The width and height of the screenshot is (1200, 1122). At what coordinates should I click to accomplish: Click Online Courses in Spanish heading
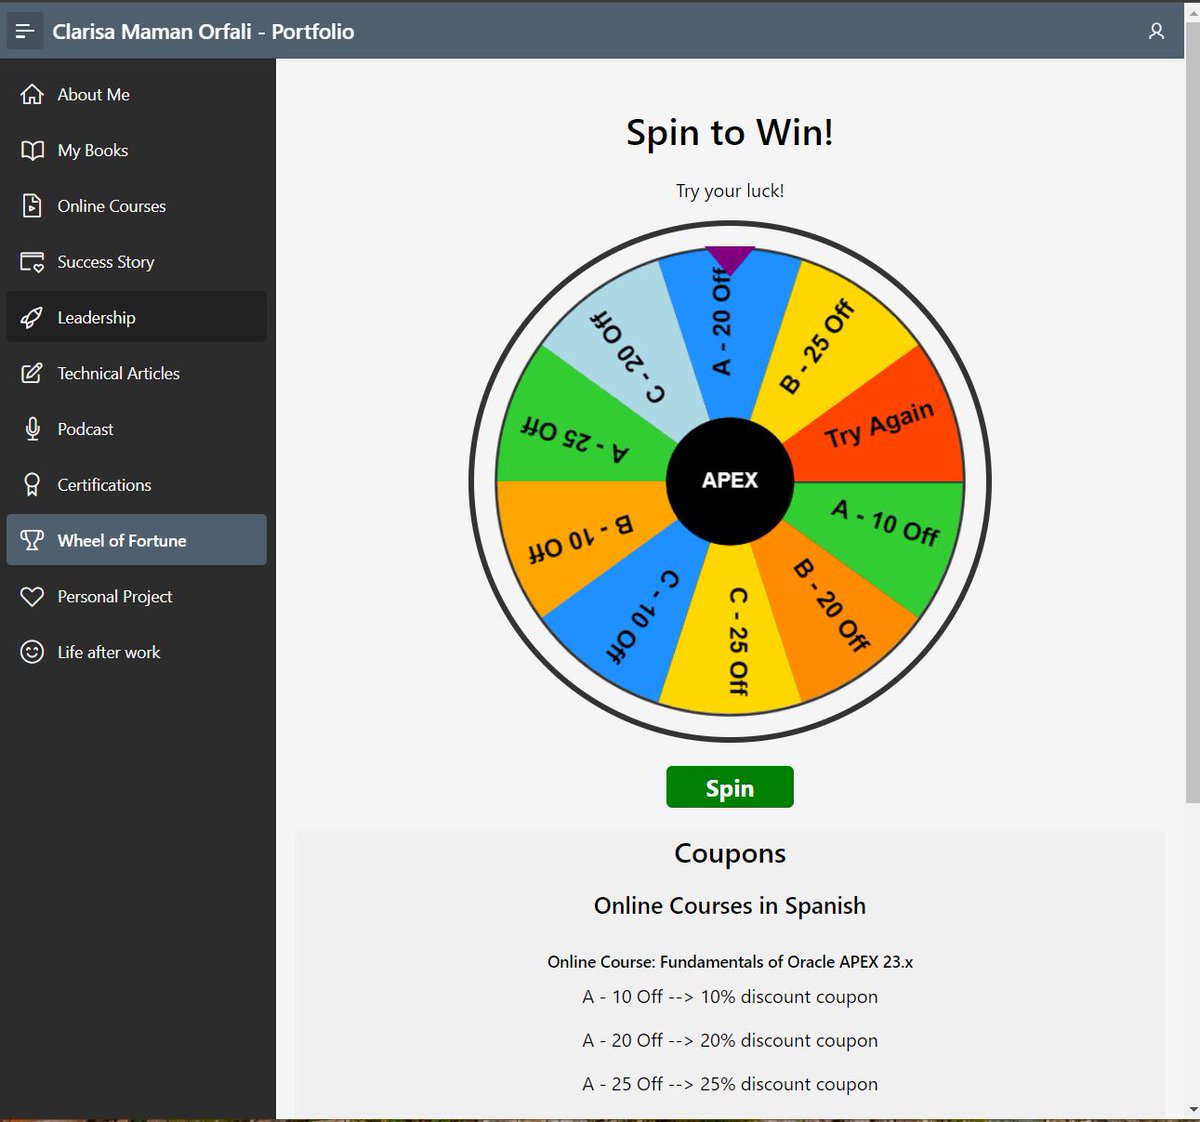coord(730,905)
